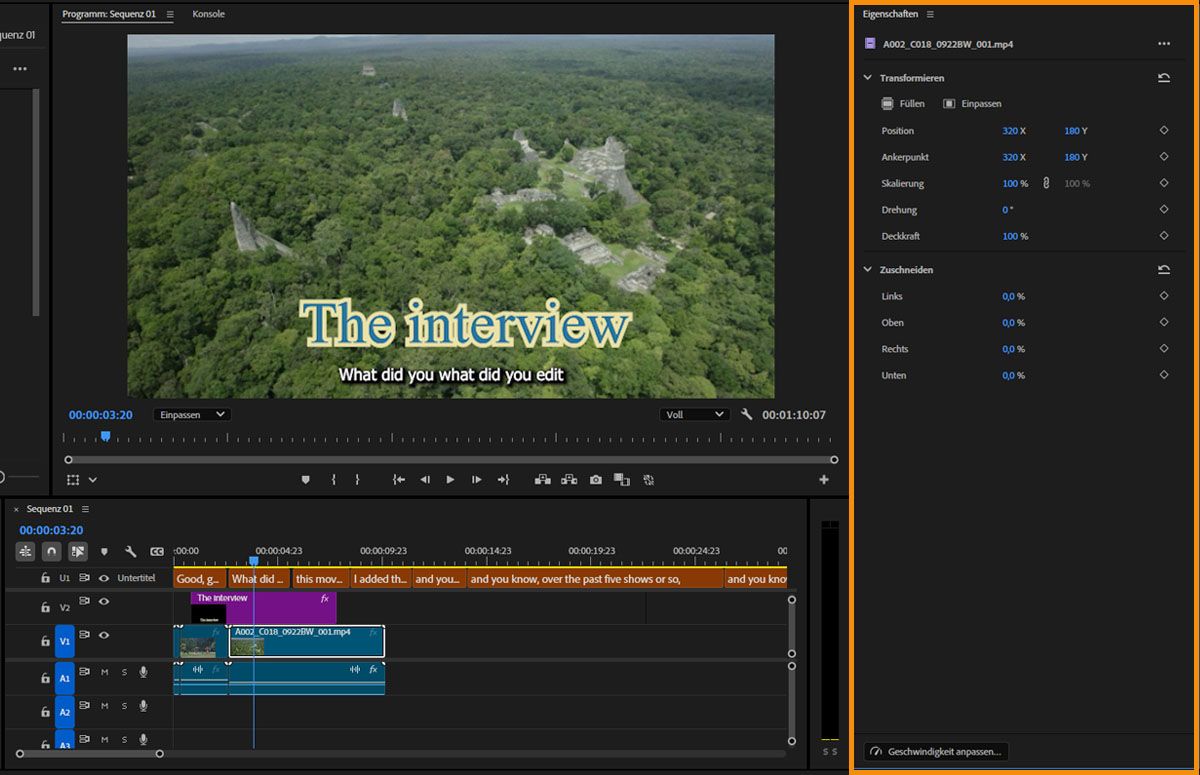The width and height of the screenshot is (1200, 775).
Task: Click the Füllen button
Action: click(x=903, y=104)
